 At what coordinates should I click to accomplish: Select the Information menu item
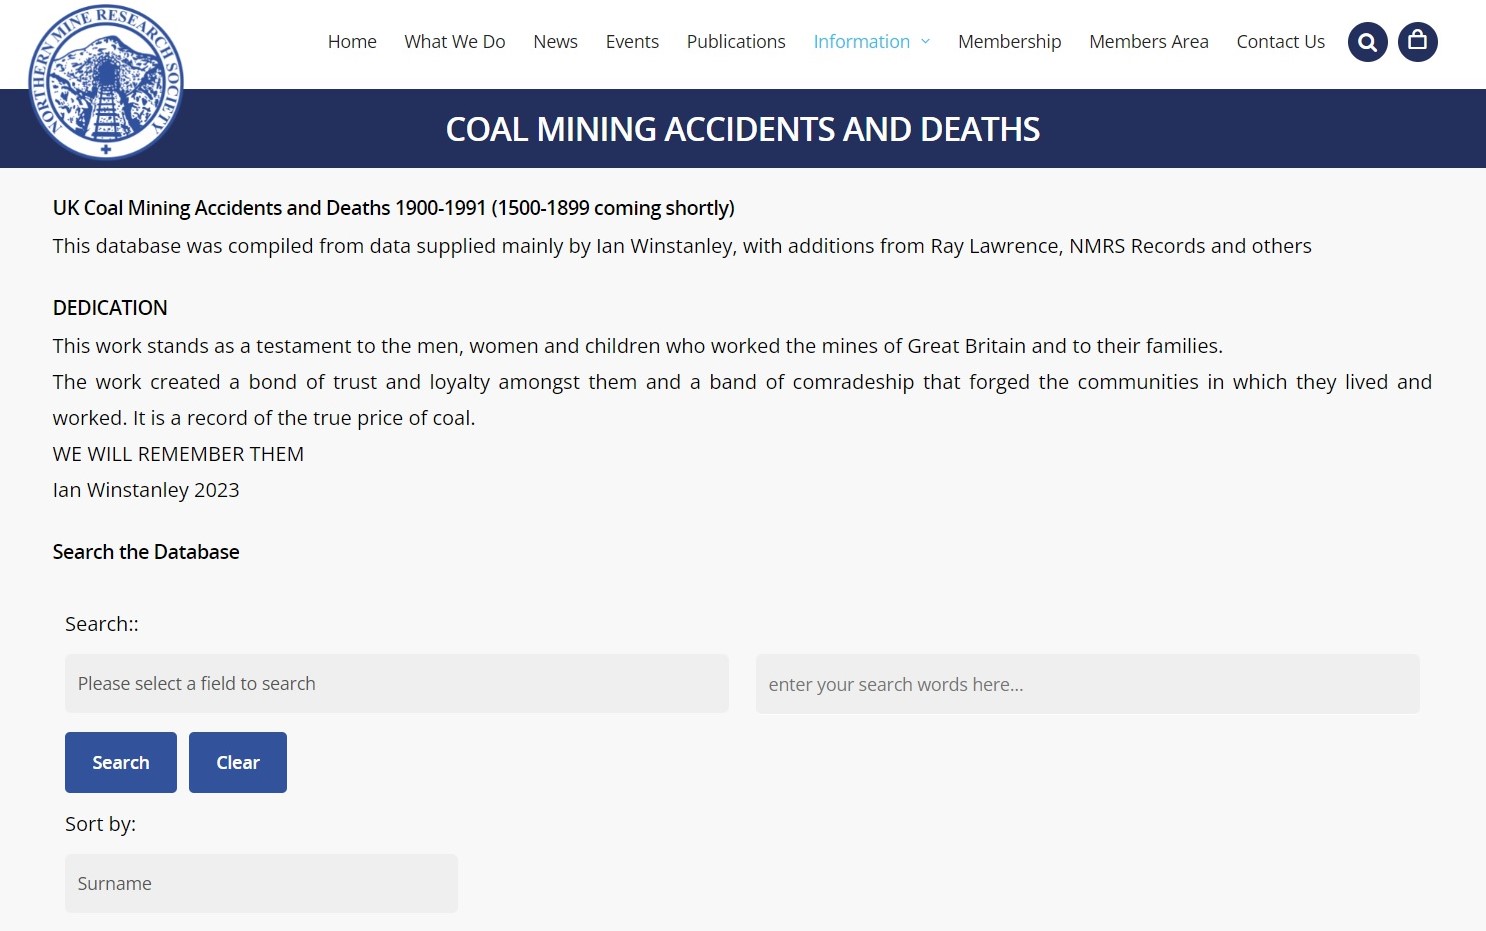pyautogui.click(x=861, y=42)
